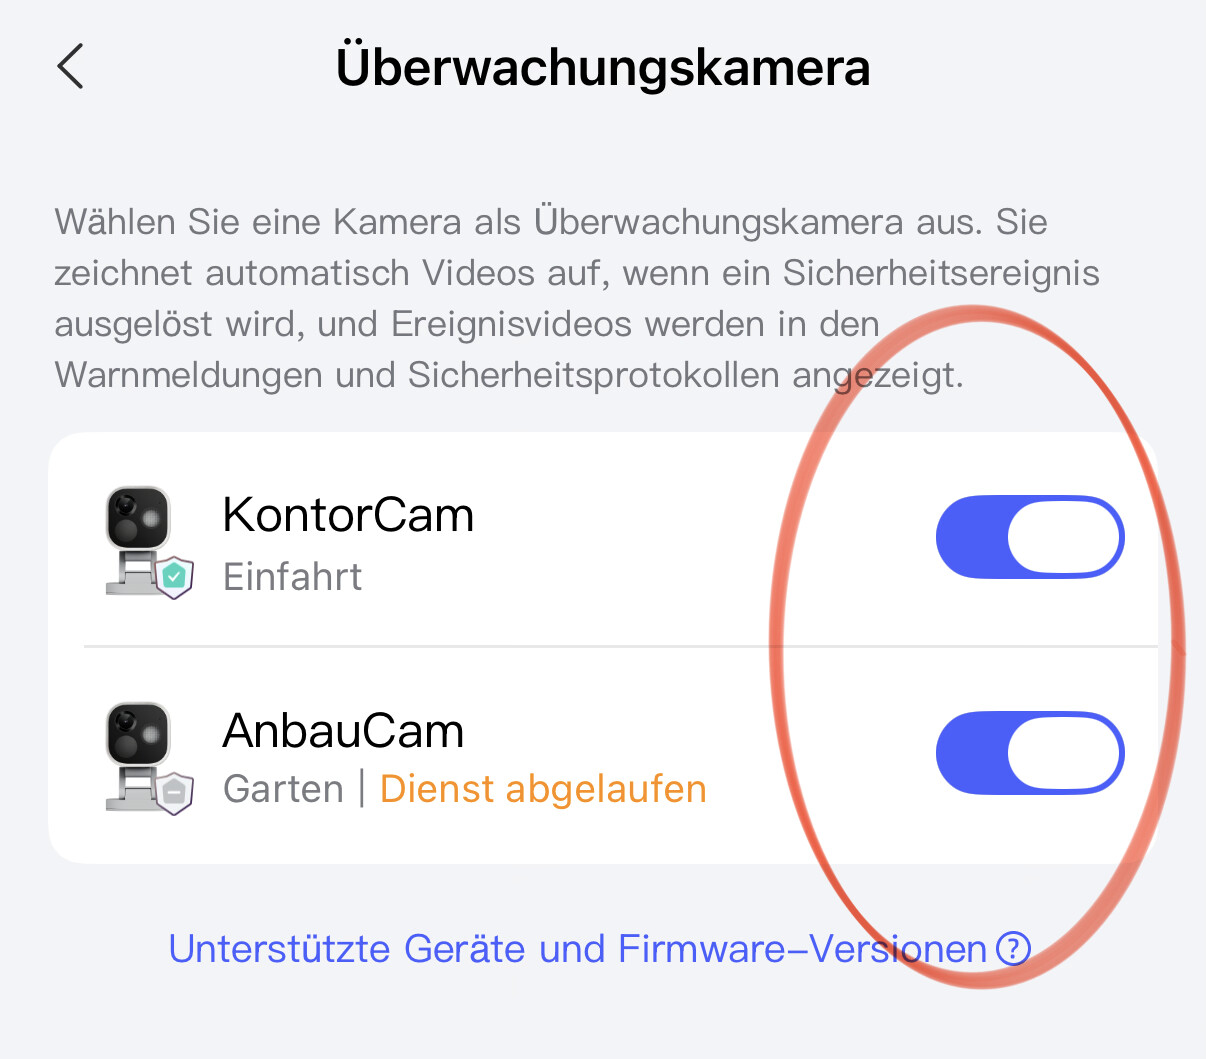
Task: Tap the Garten location label
Action: (283, 789)
